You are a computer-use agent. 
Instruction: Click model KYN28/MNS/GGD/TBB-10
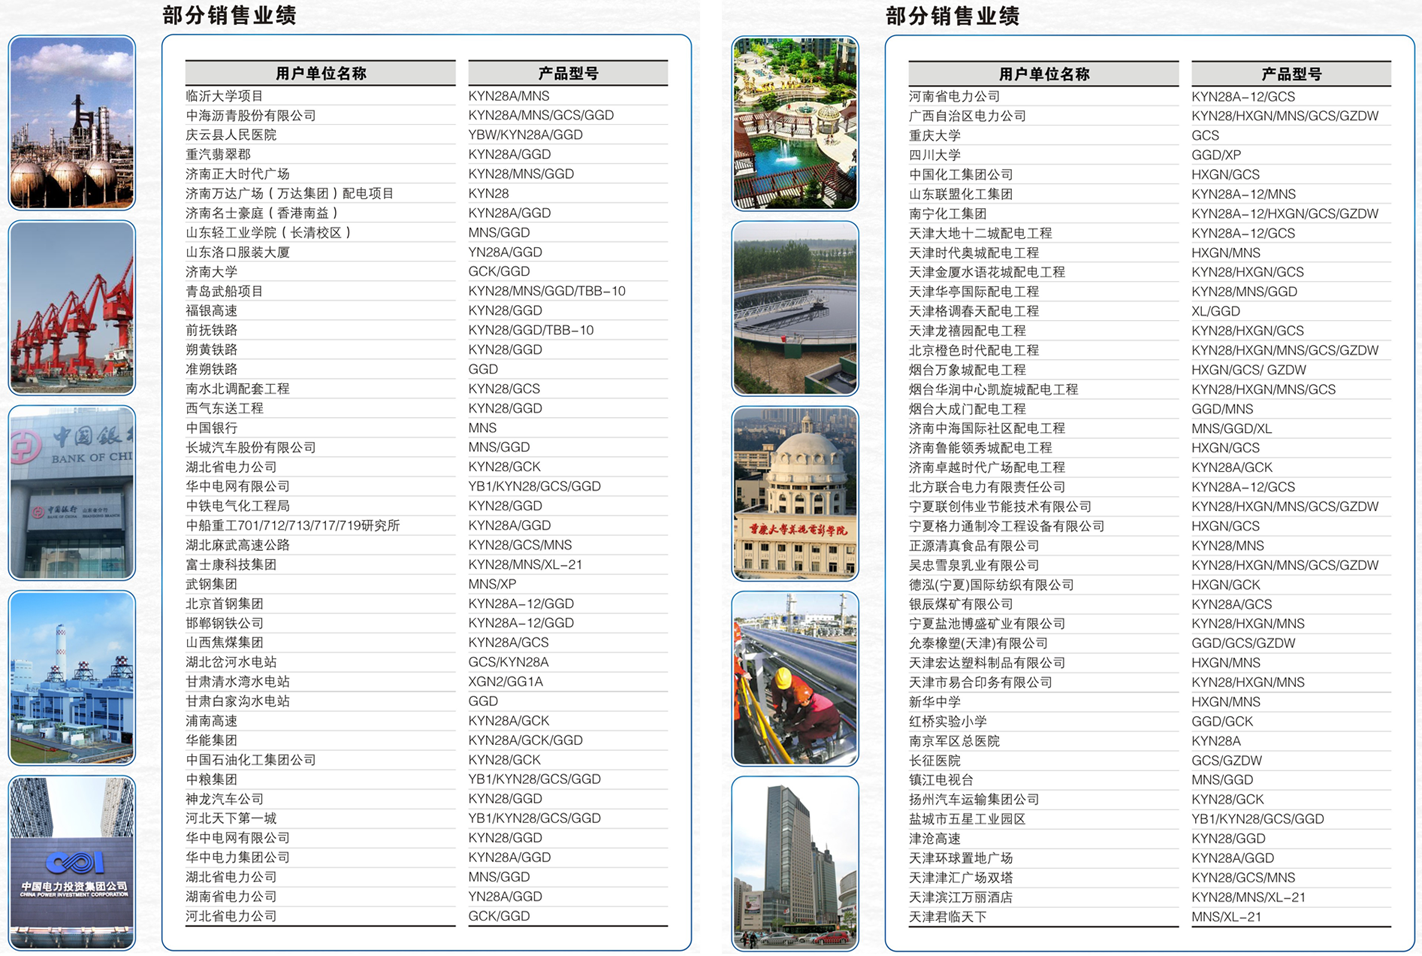click(x=547, y=291)
